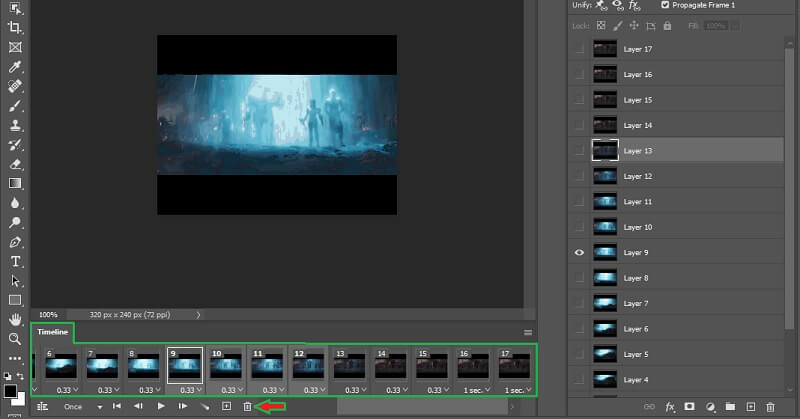This screenshot has width=800, height=419.
Task: Select the Eyedropper tool
Action: pyautogui.click(x=15, y=66)
